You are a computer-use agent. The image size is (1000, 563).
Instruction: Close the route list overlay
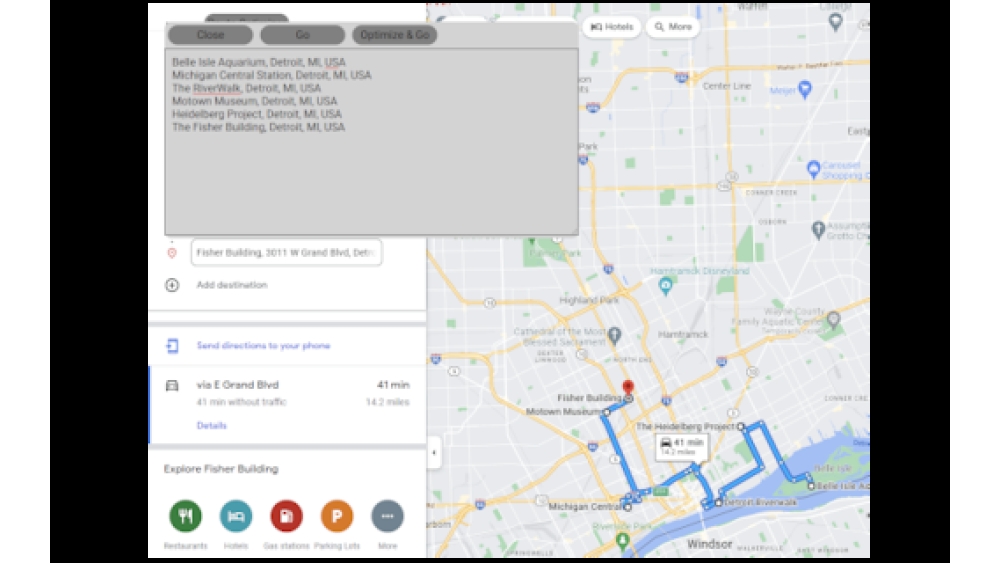point(210,35)
